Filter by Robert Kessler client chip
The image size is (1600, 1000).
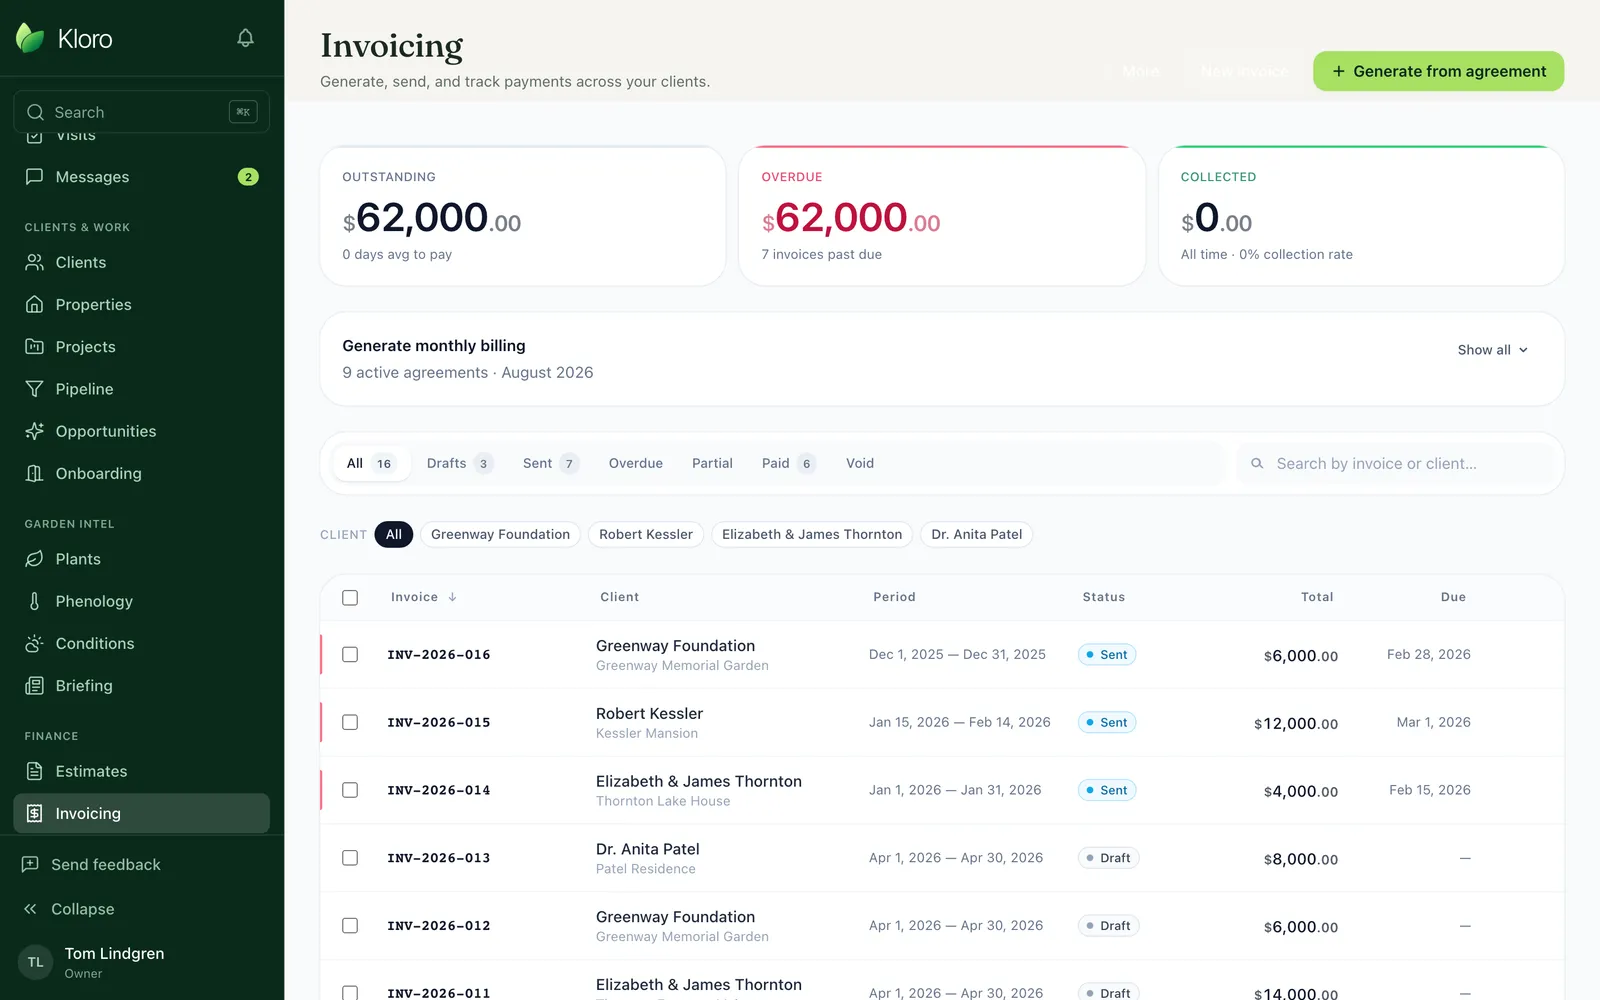pyautogui.click(x=646, y=534)
